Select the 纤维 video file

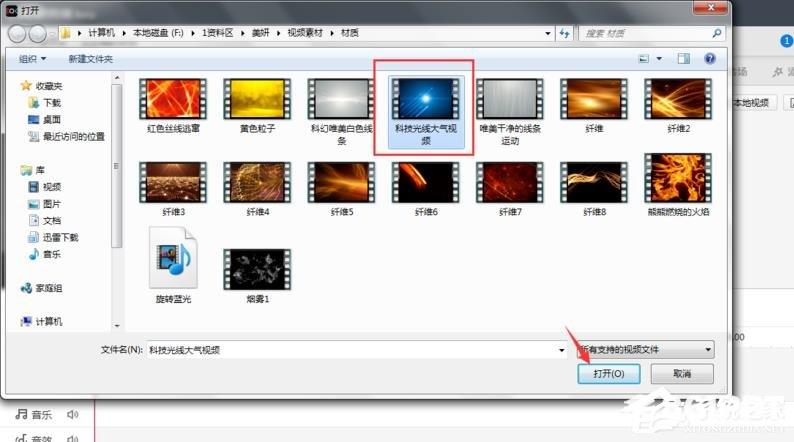(x=594, y=106)
